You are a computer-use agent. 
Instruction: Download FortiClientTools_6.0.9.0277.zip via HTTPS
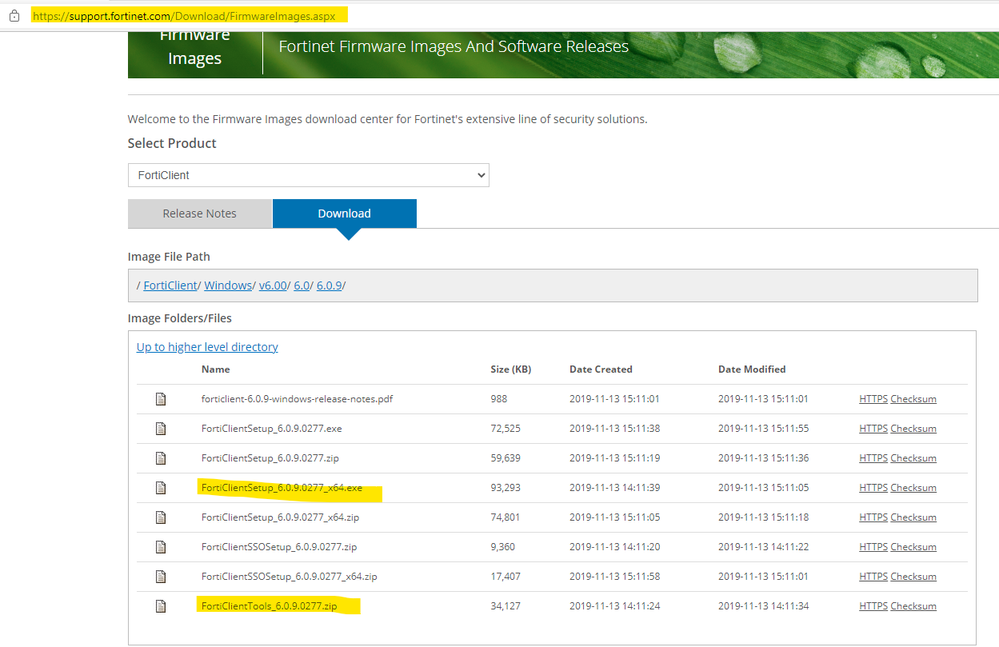click(x=873, y=606)
